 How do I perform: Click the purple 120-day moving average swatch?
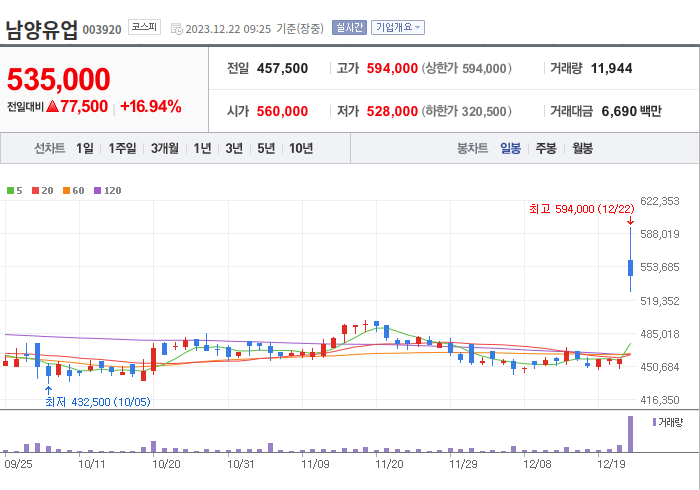click(x=97, y=191)
